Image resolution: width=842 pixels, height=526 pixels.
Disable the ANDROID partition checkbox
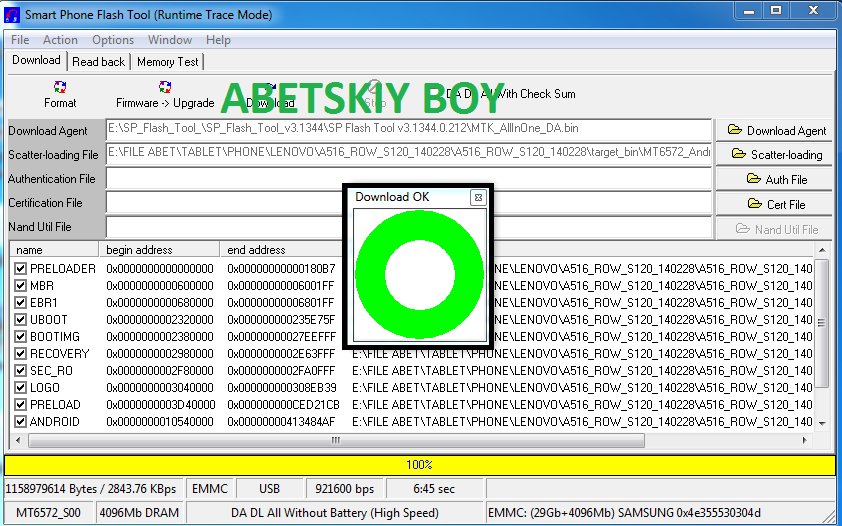coord(20,422)
